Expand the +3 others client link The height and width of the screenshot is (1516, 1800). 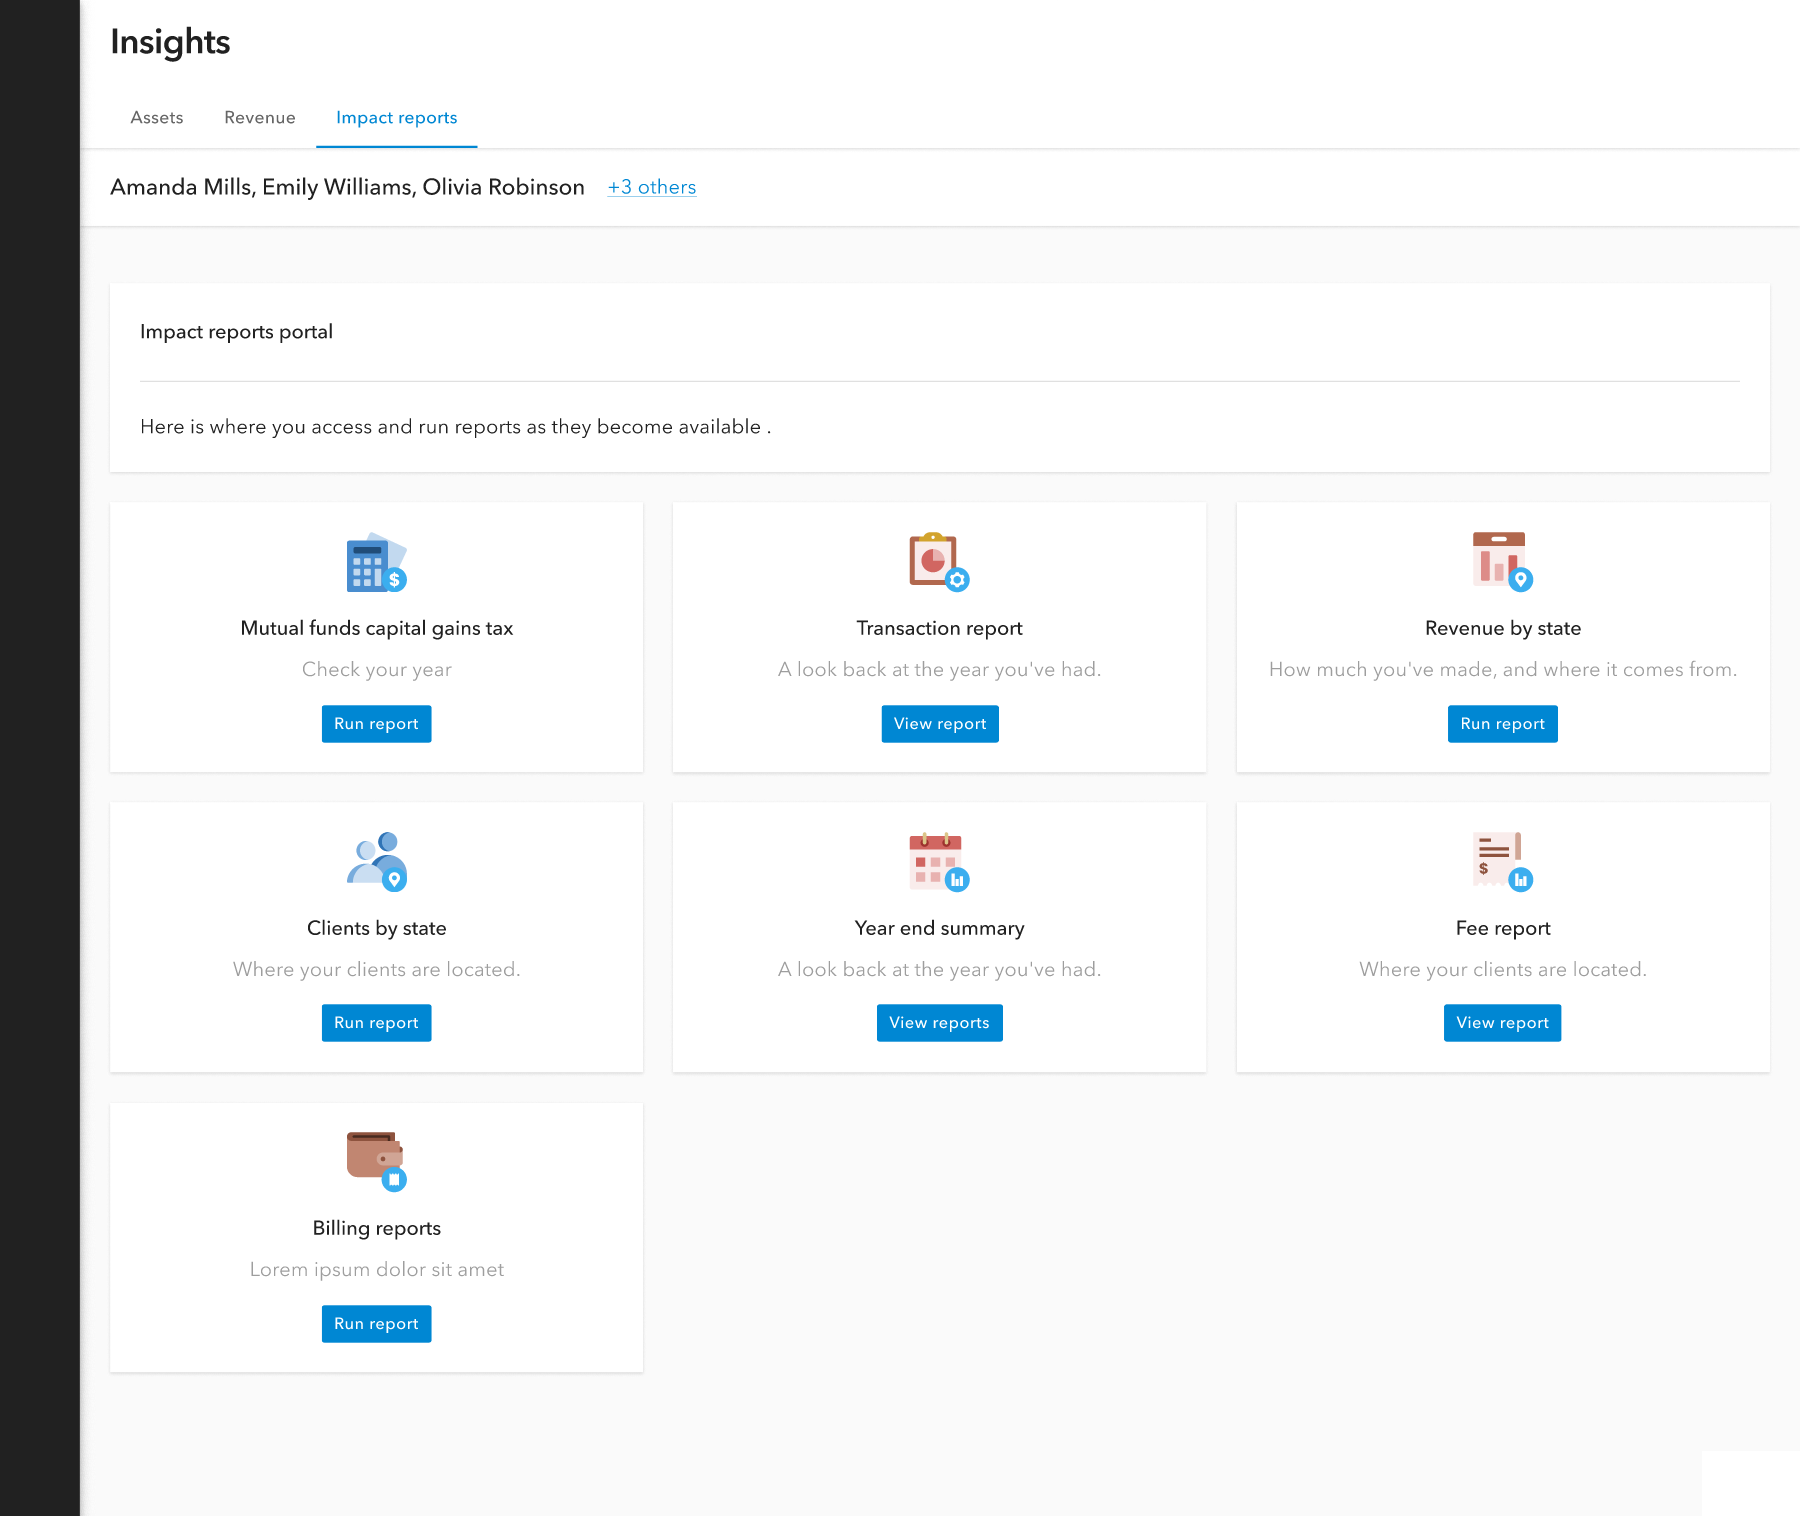coord(652,187)
